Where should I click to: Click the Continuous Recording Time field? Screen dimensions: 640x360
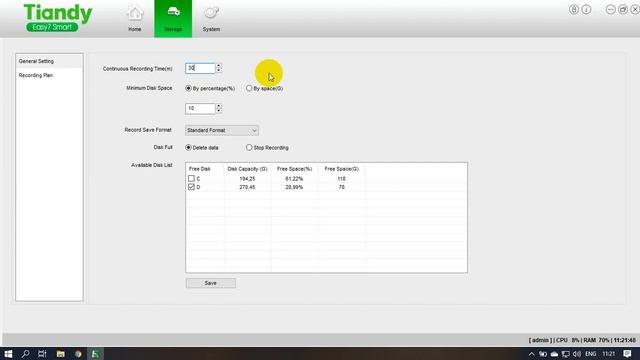click(x=200, y=68)
